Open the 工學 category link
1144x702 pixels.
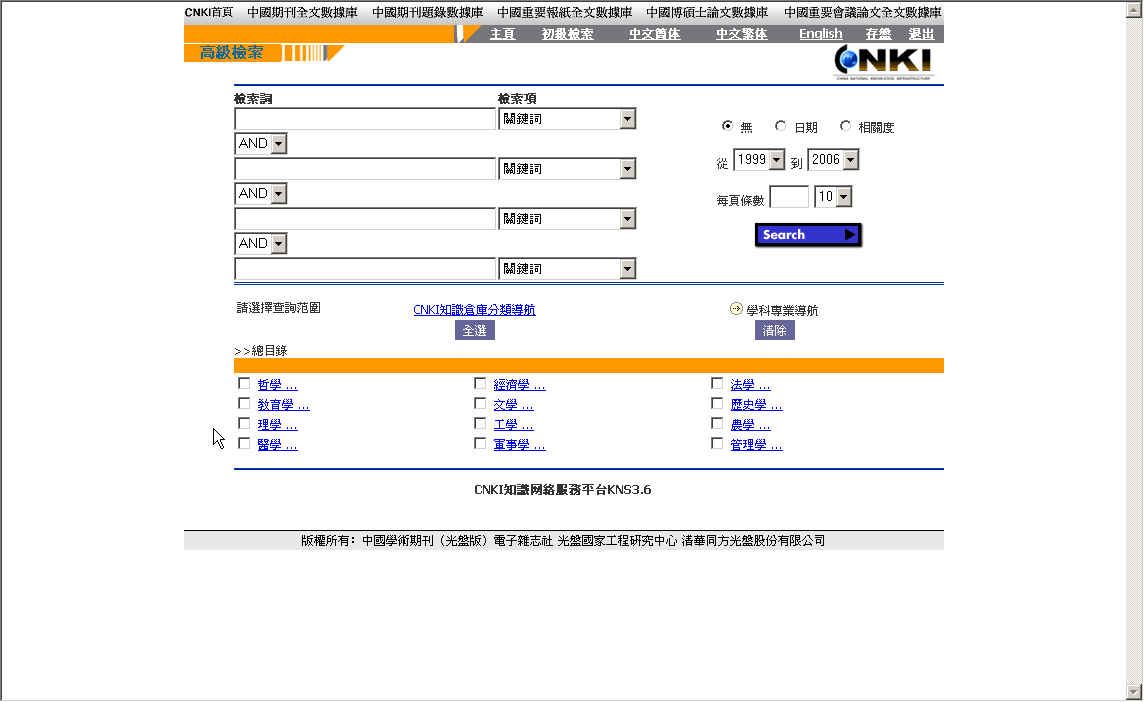(513, 425)
